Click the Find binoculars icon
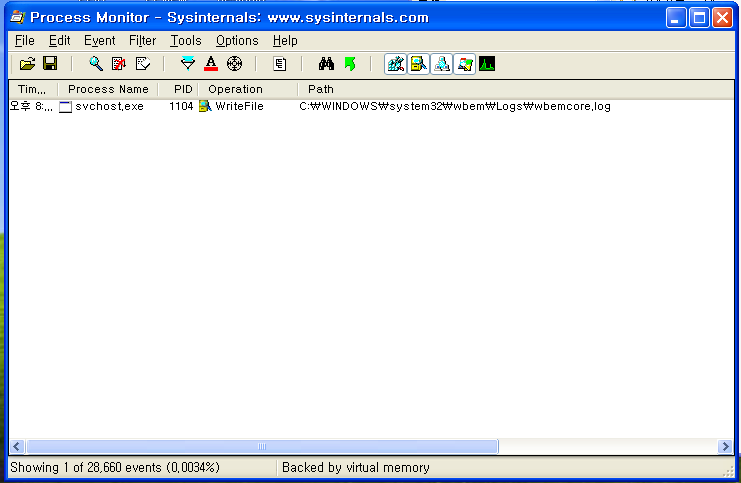Image resolution: width=741 pixels, height=483 pixels. point(326,63)
